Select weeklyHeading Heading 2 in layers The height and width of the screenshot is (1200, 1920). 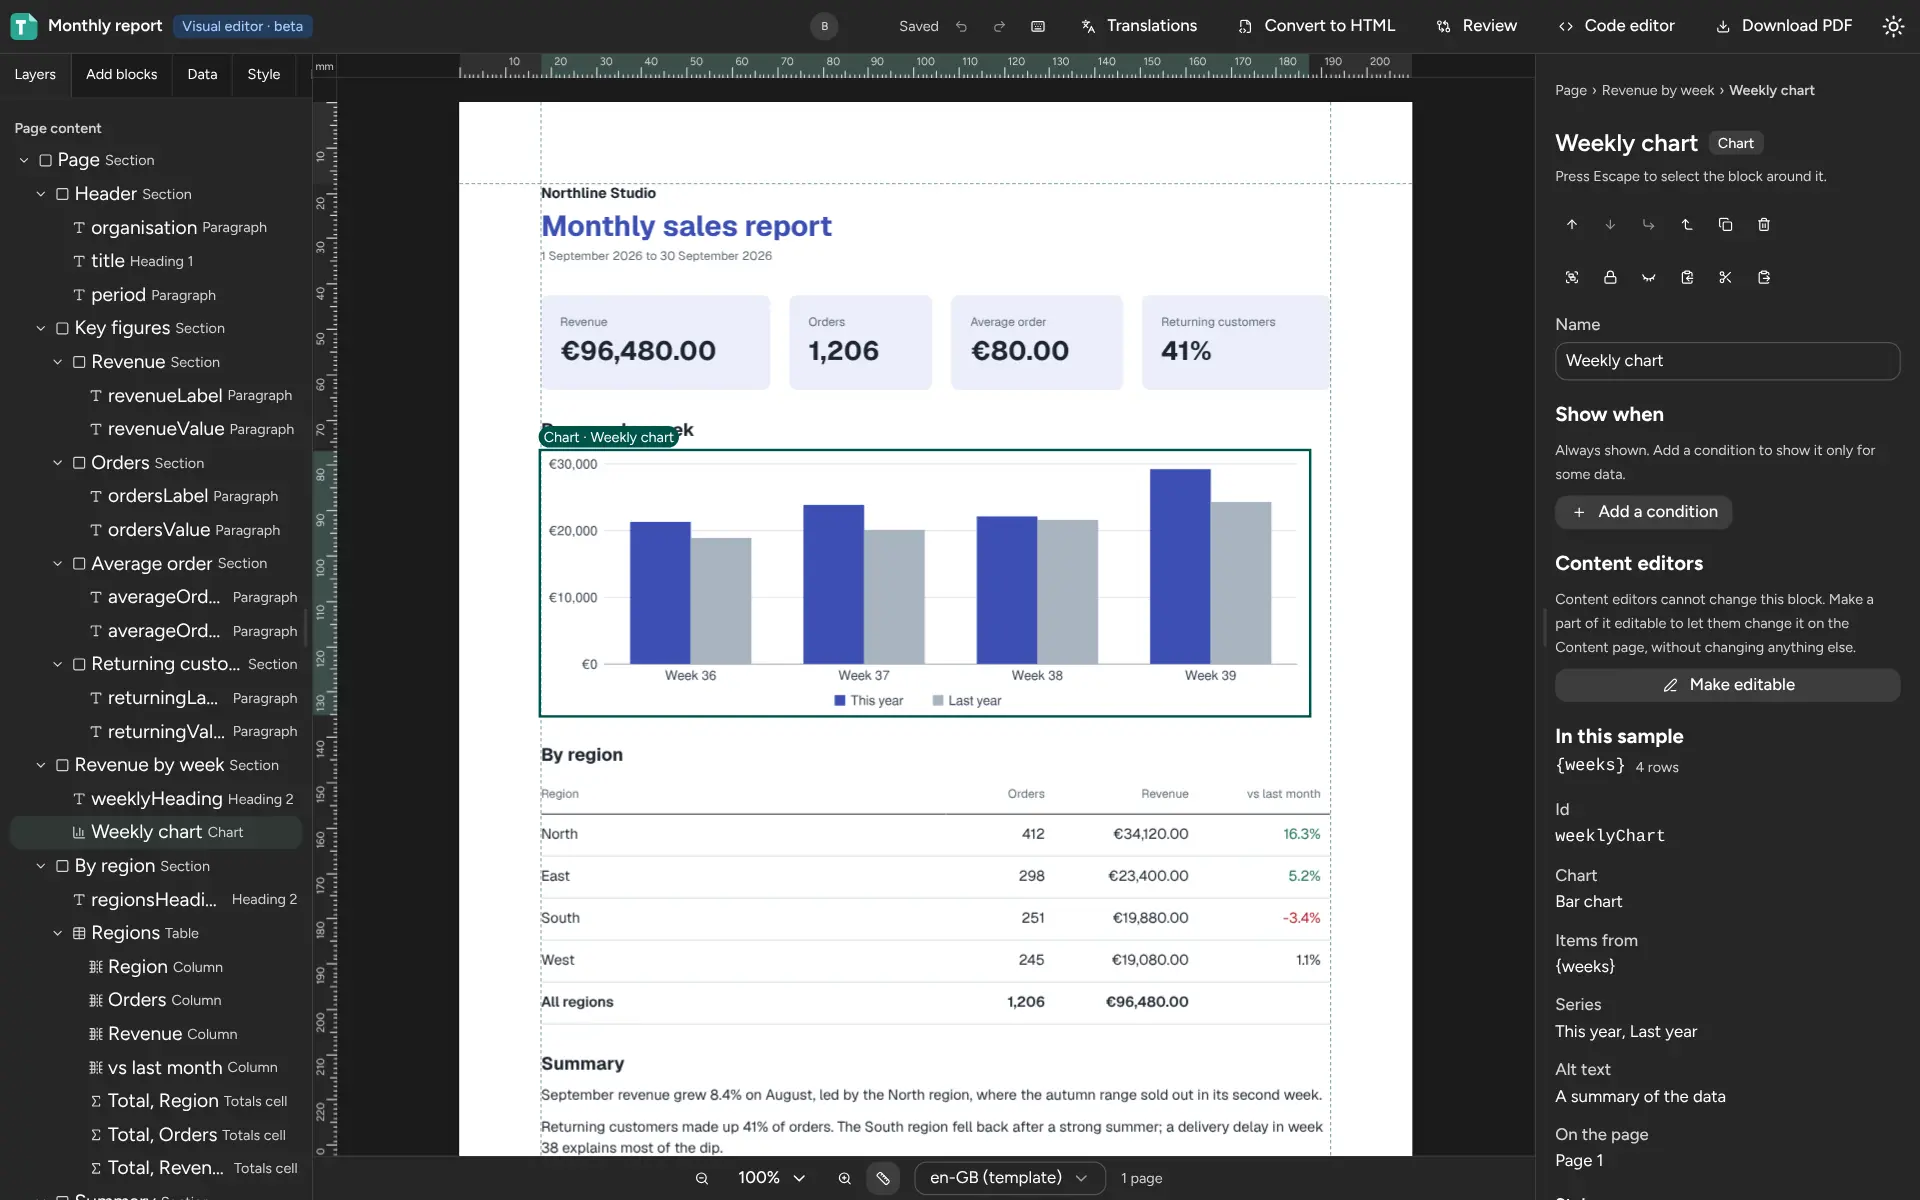[155, 799]
